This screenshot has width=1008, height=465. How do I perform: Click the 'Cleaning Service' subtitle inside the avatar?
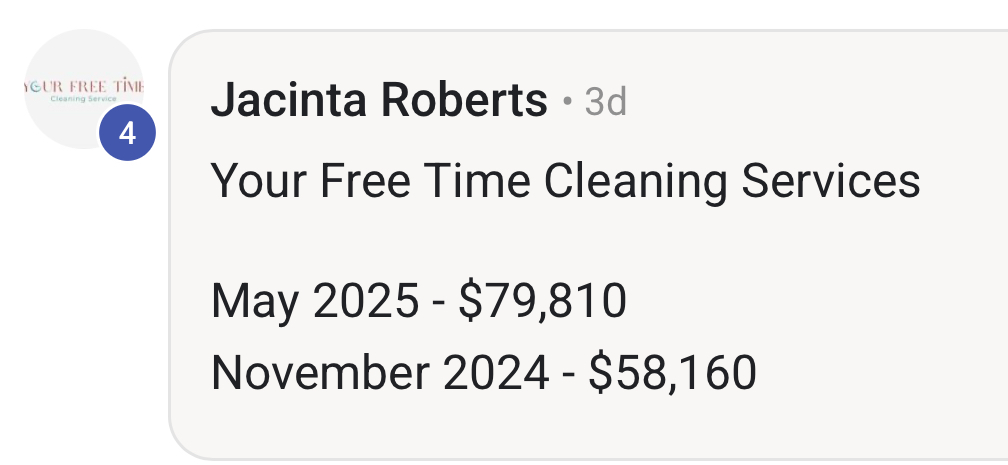click(x=84, y=99)
